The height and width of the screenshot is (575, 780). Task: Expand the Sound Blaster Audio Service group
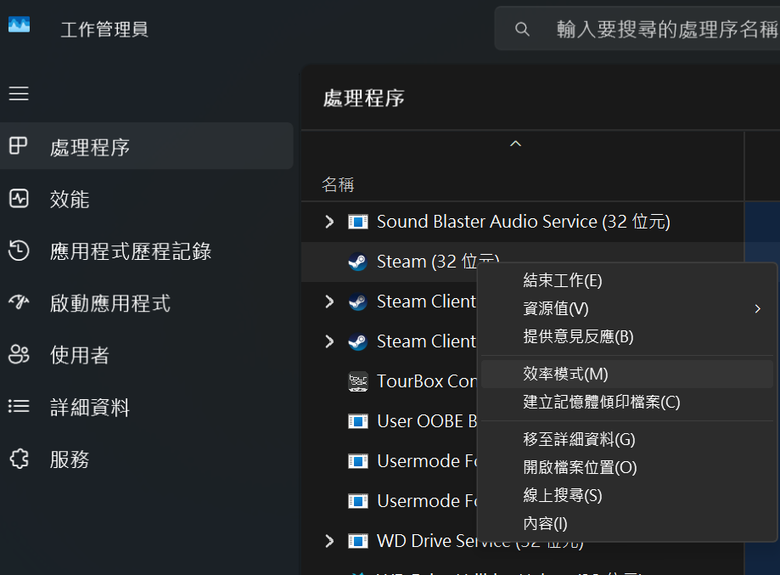tap(329, 222)
